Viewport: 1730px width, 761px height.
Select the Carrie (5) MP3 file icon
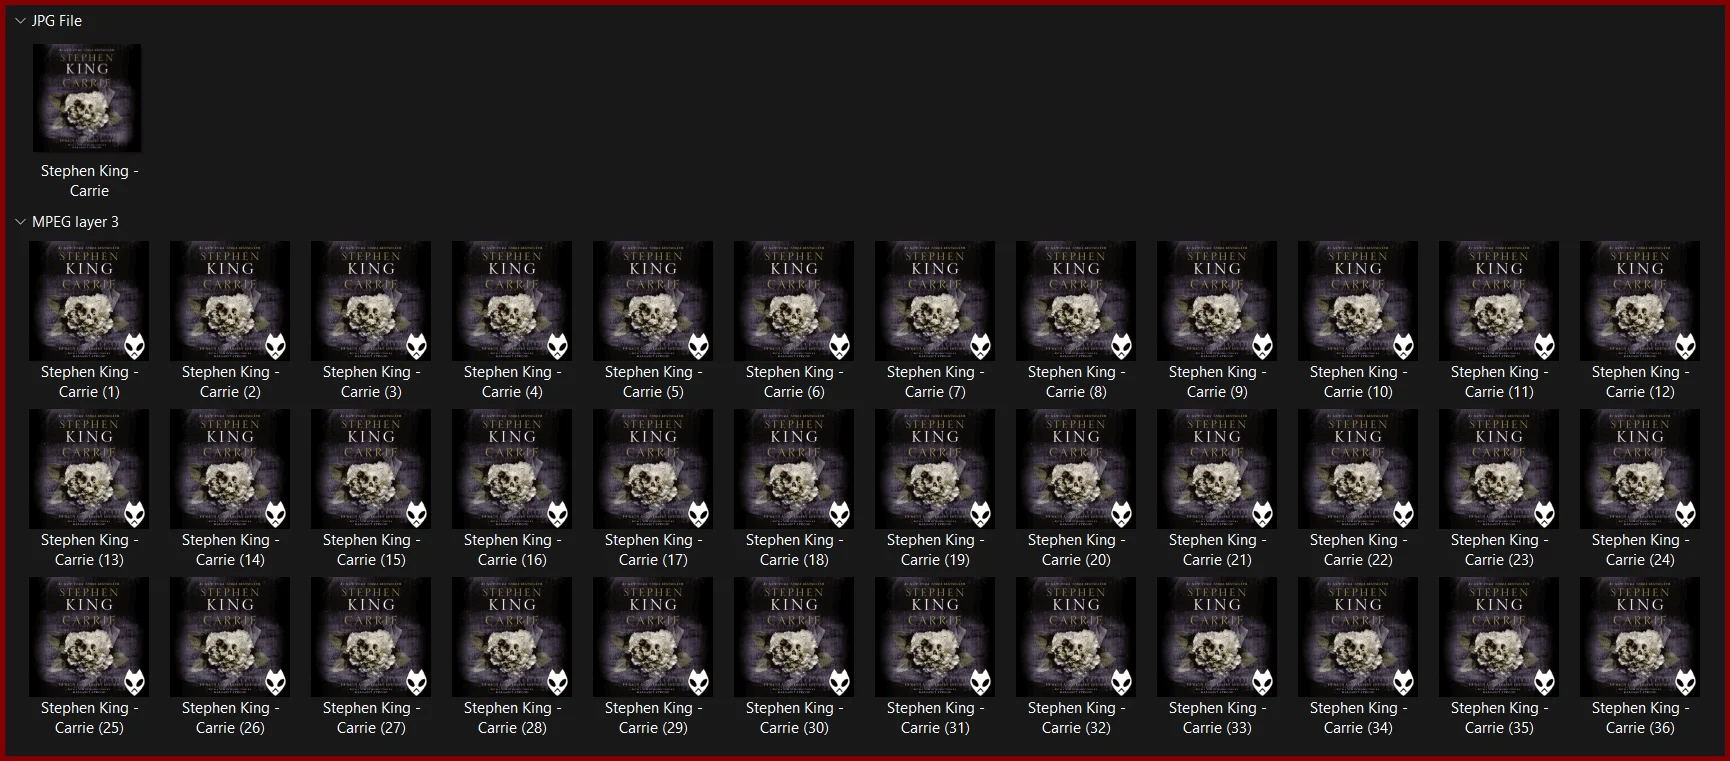[x=653, y=301]
